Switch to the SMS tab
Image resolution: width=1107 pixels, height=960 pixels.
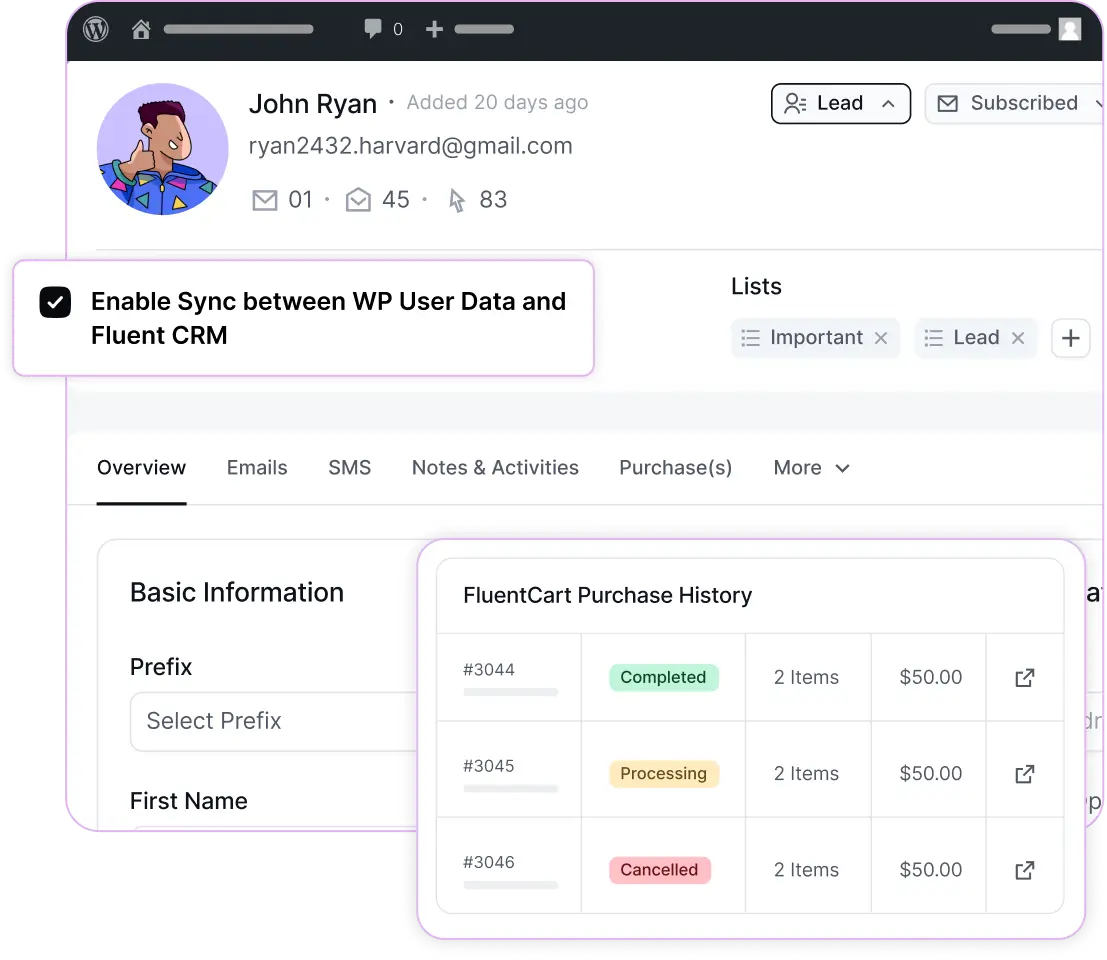point(349,467)
